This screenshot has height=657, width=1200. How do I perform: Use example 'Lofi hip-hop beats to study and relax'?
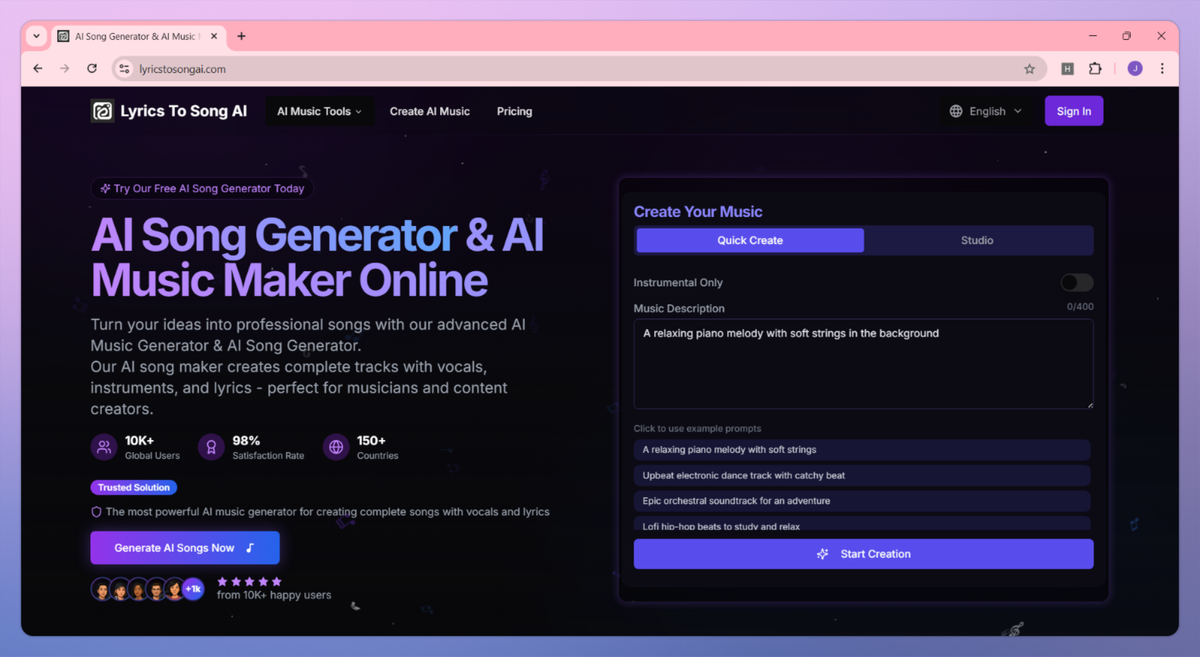pos(862,524)
